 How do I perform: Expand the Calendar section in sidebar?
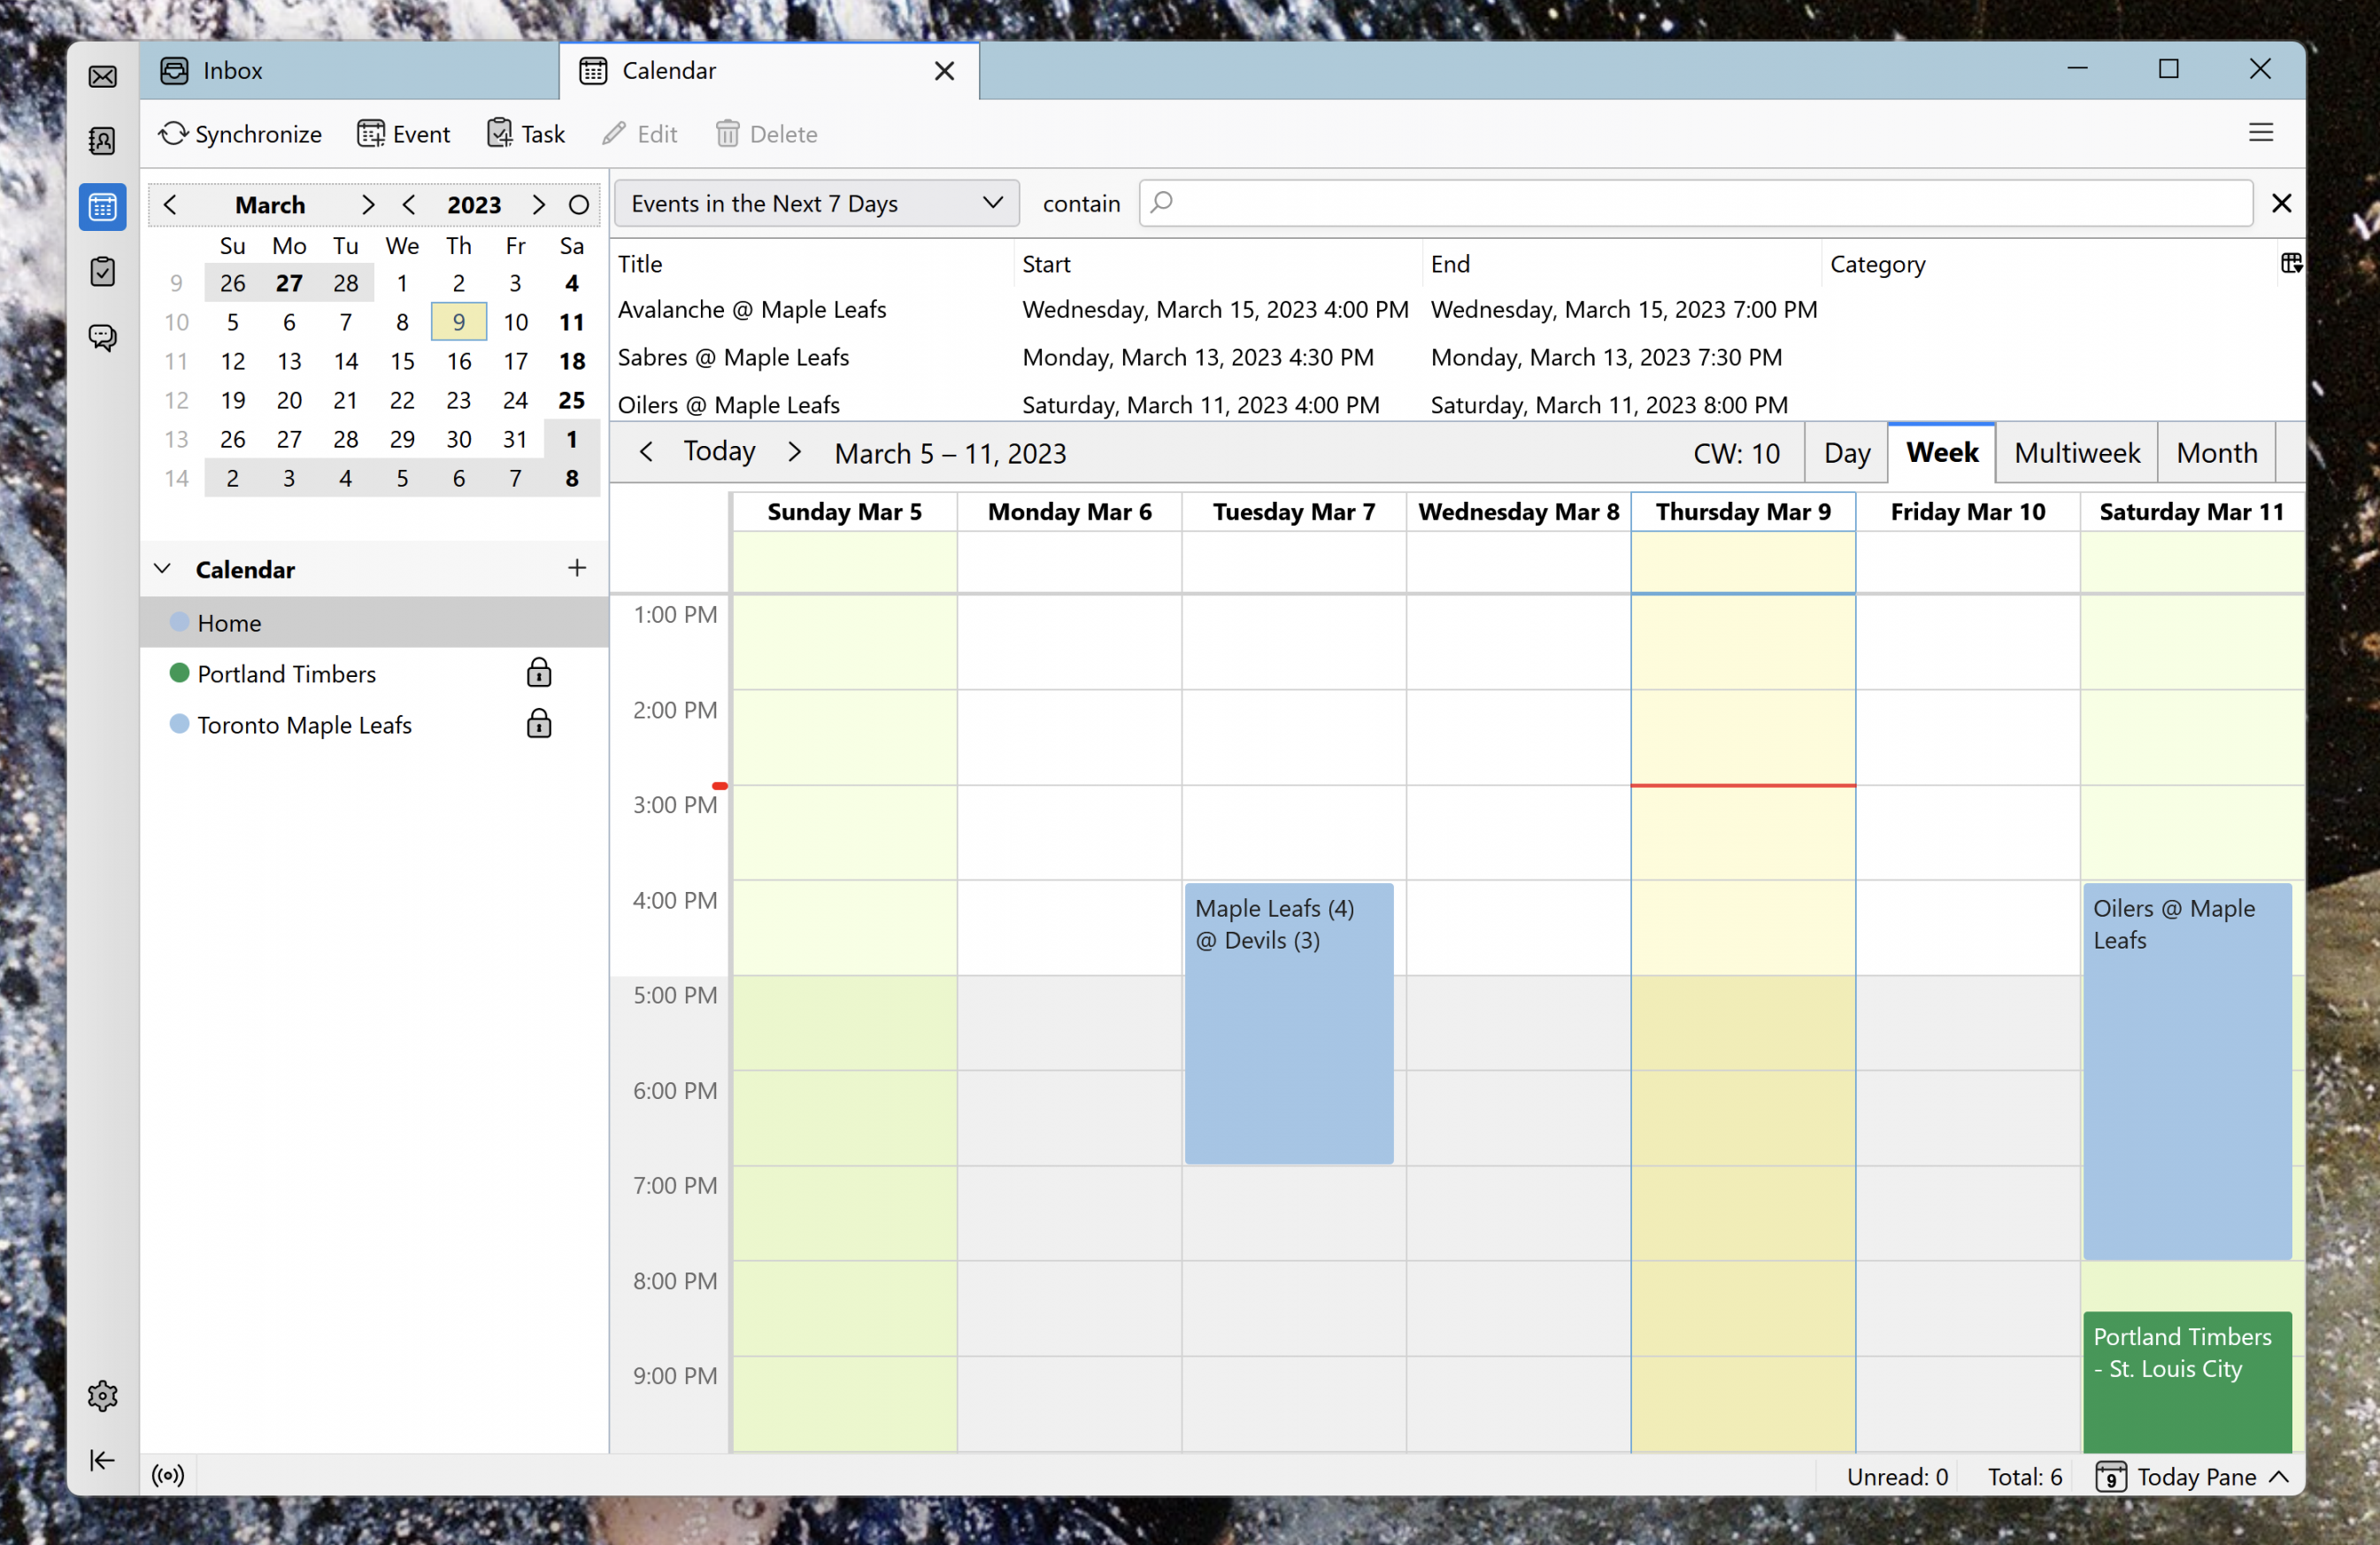[163, 567]
